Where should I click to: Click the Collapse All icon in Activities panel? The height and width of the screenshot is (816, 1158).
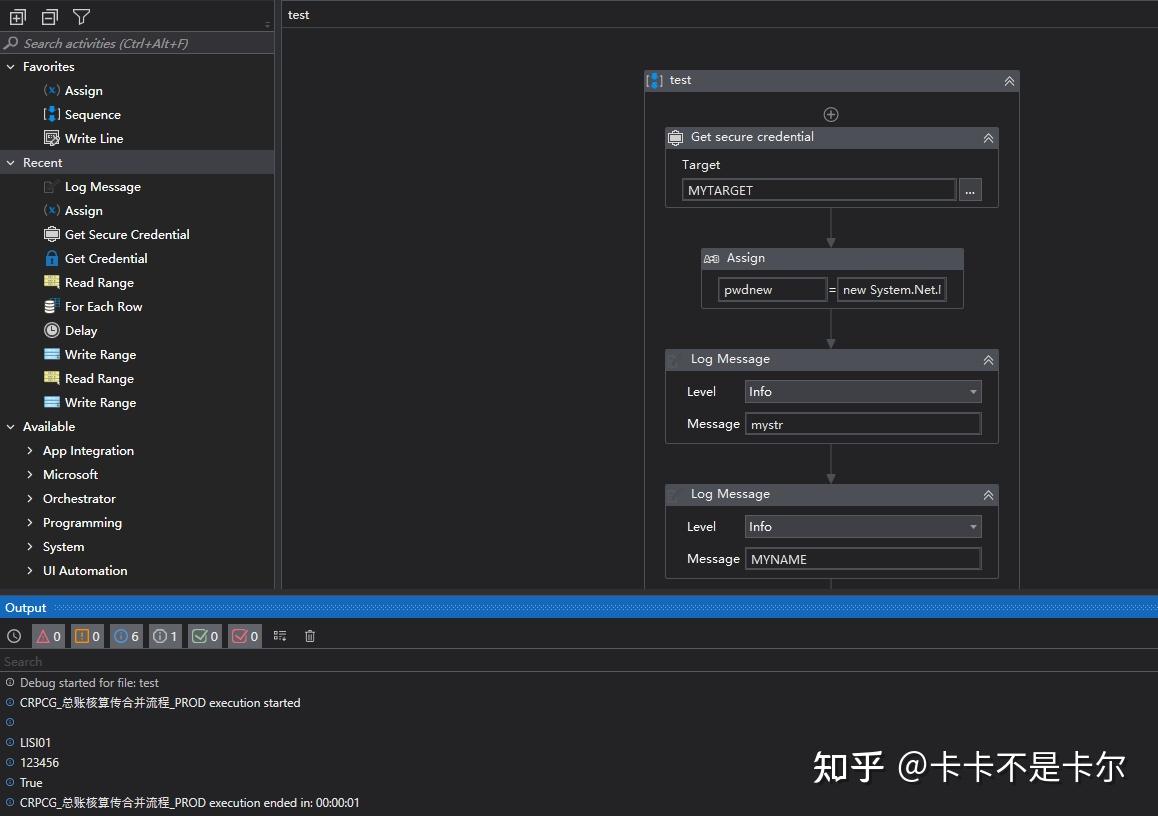pyautogui.click(x=49, y=16)
